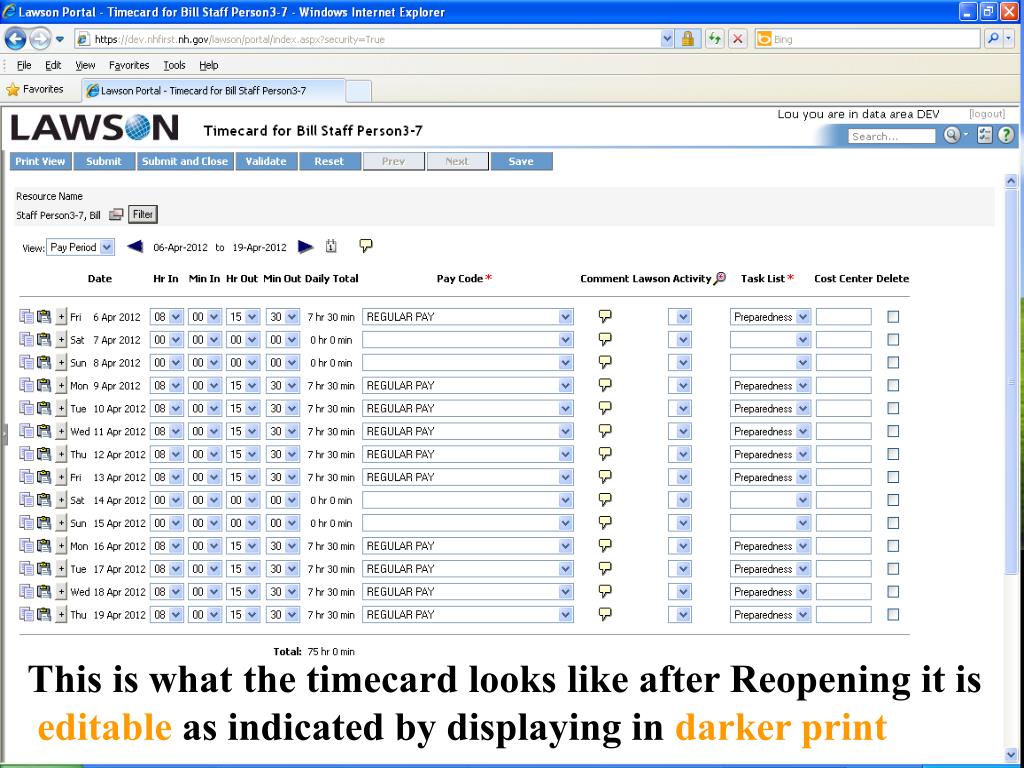This screenshot has width=1024, height=768.
Task: Click the browser Stop X icon
Action: (737, 39)
